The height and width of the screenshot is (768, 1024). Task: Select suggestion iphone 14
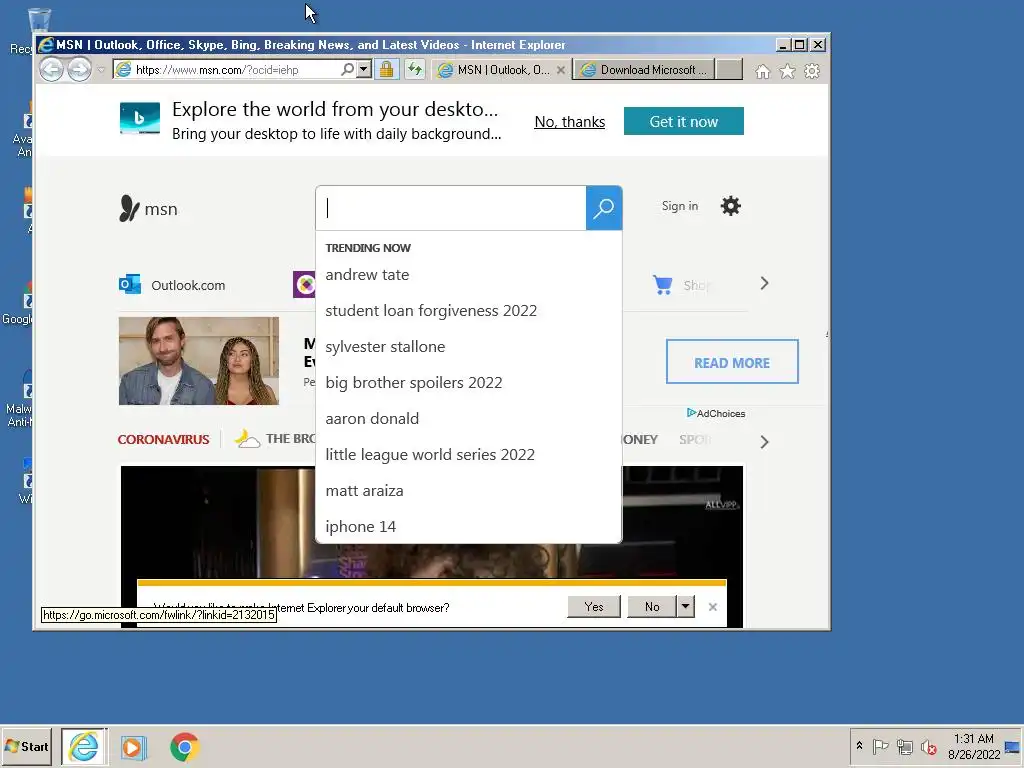pyautogui.click(x=360, y=526)
